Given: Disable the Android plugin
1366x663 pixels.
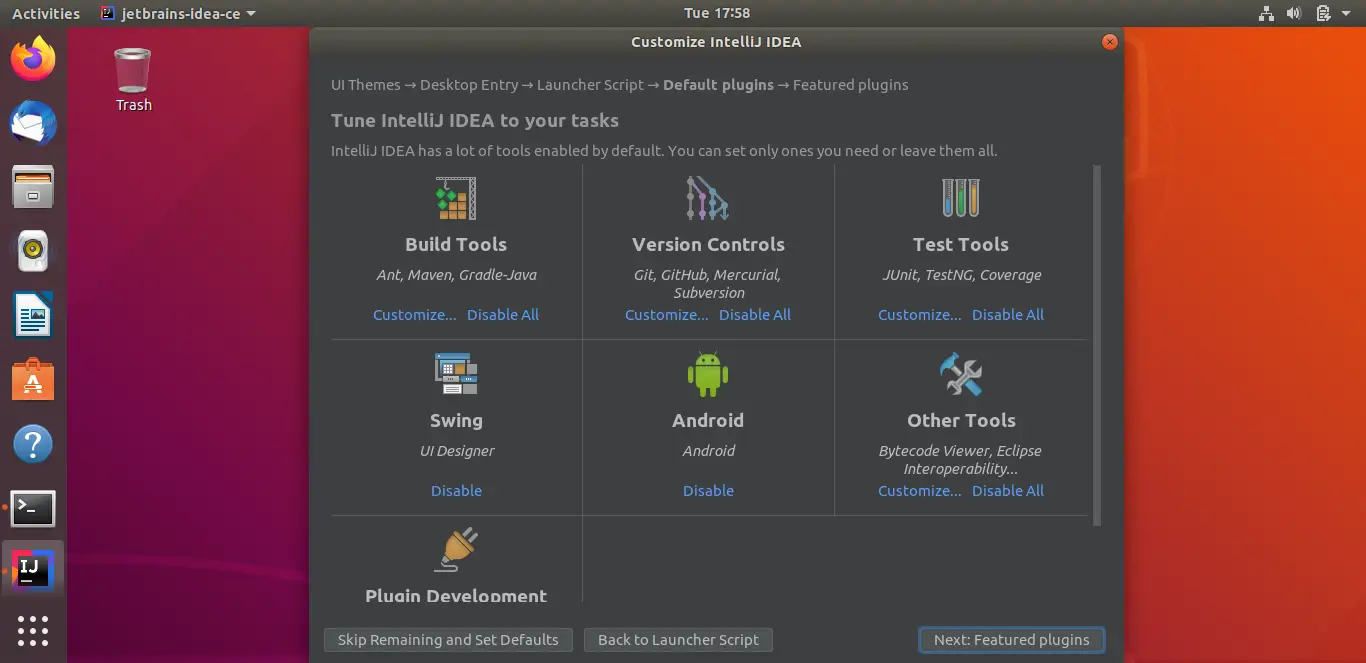Looking at the screenshot, I should (708, 490).
